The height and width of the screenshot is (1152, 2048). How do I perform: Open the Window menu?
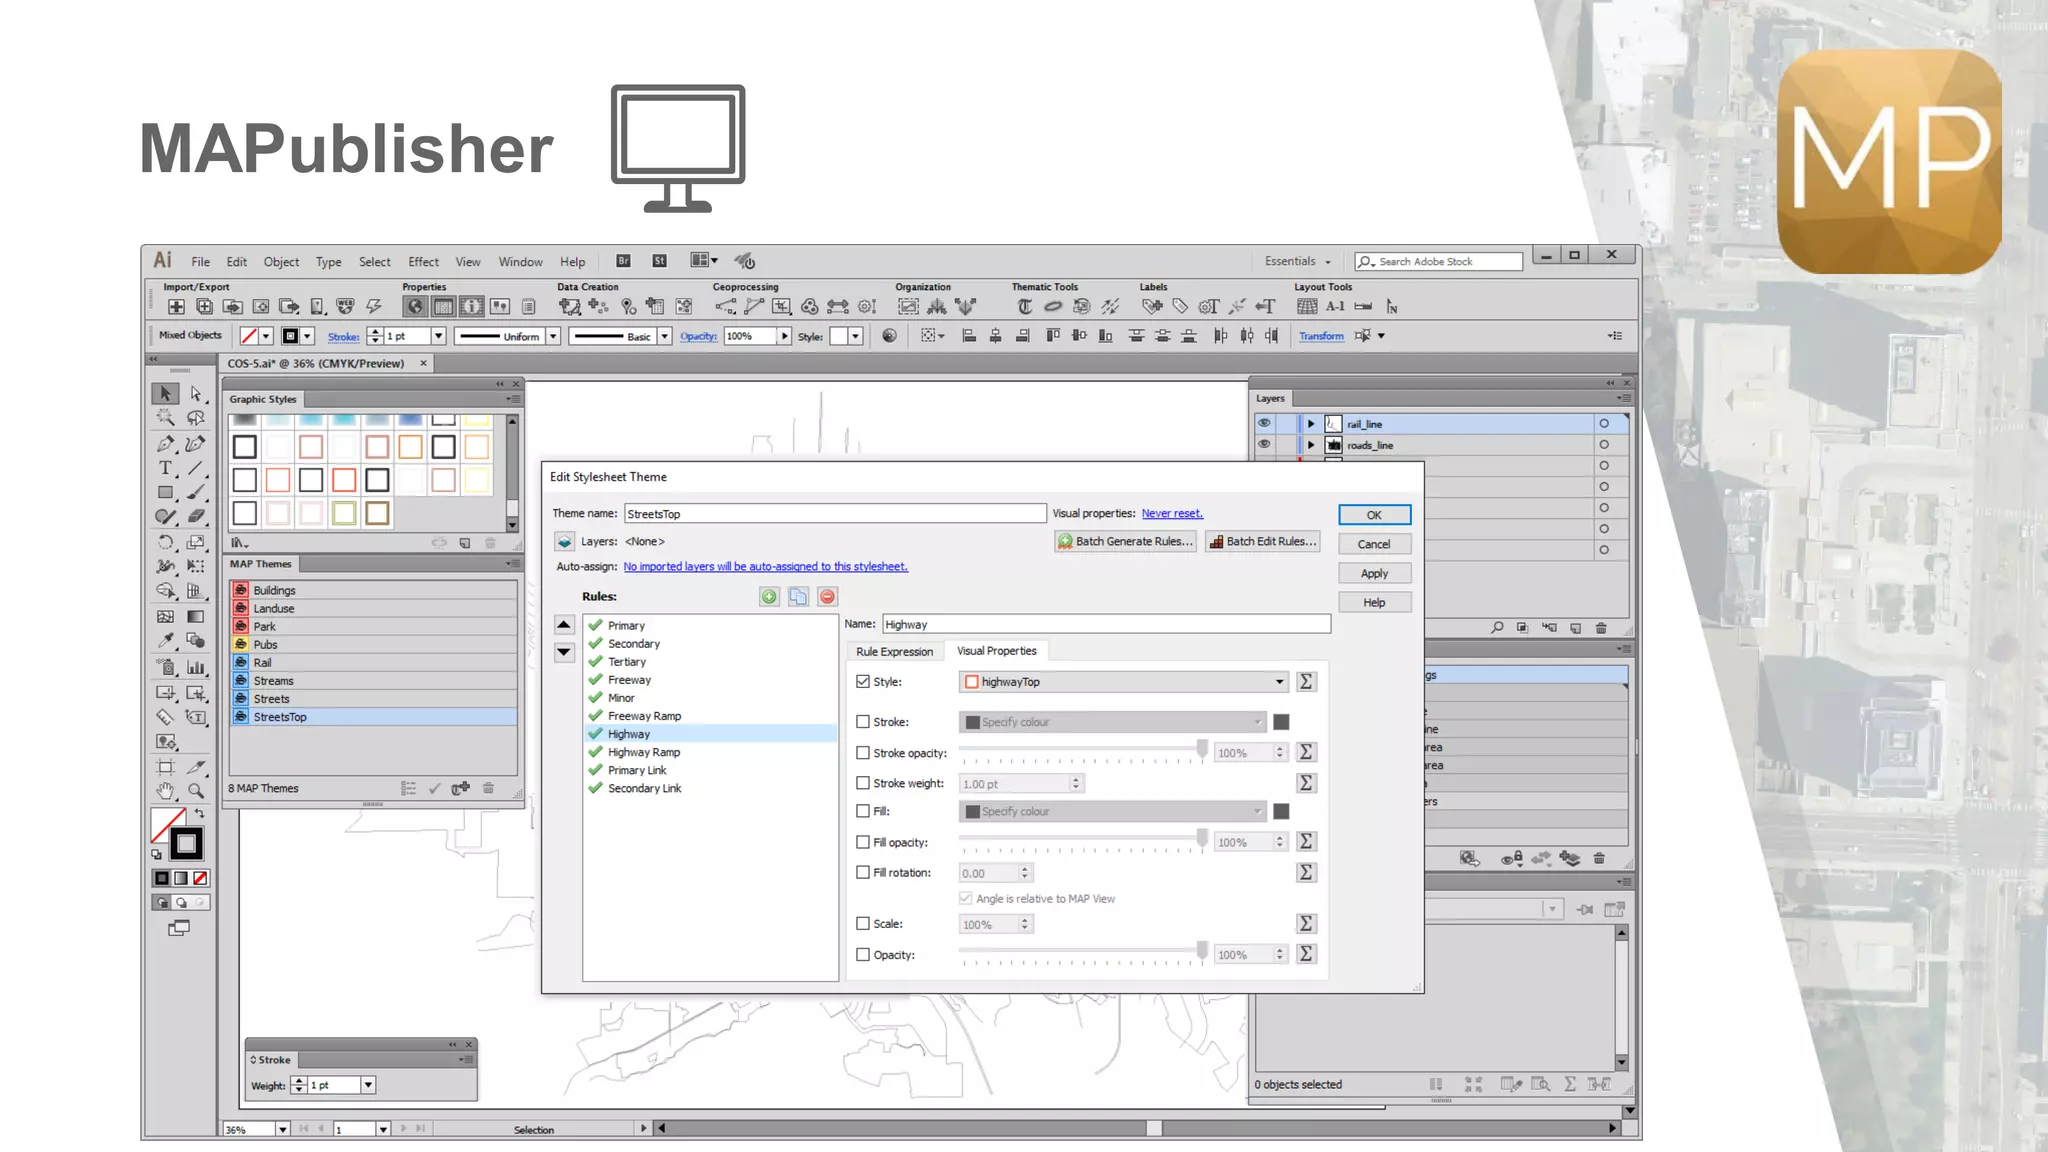pos(520,262)
